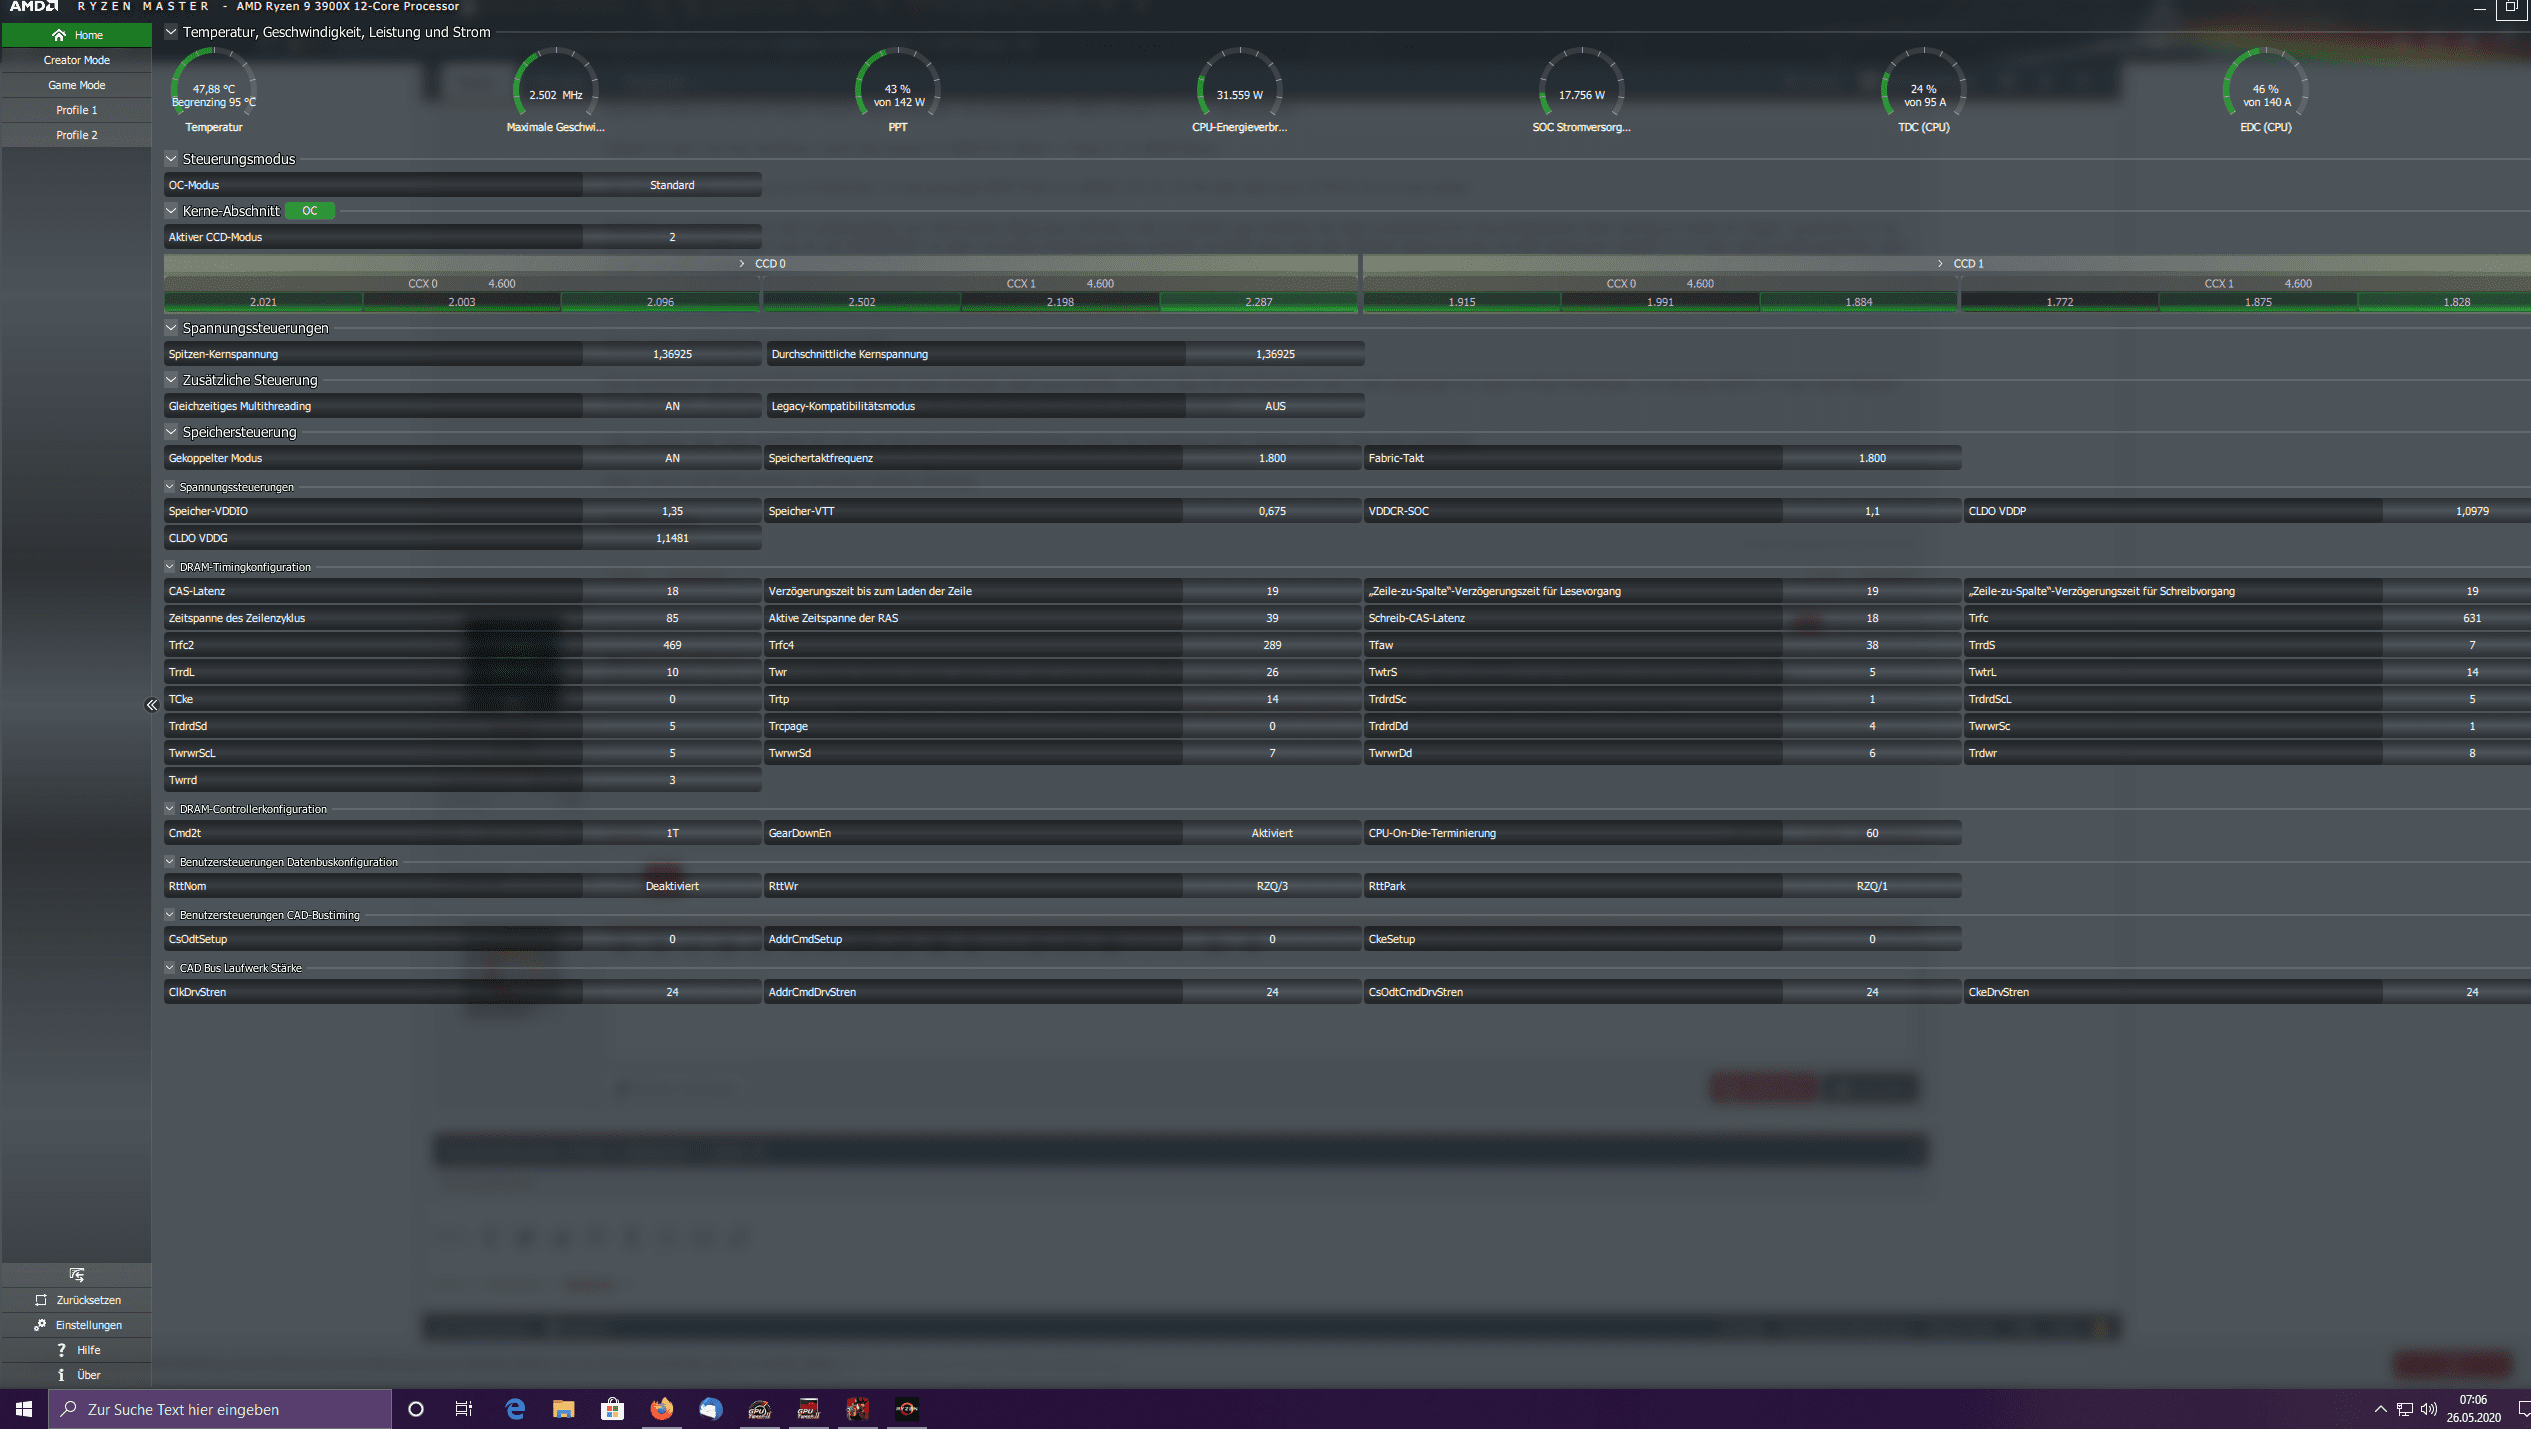Toggle Gekoppelter Modus AN value
The width and height of the screenshot is (2531, 1429).
(672, 458)
